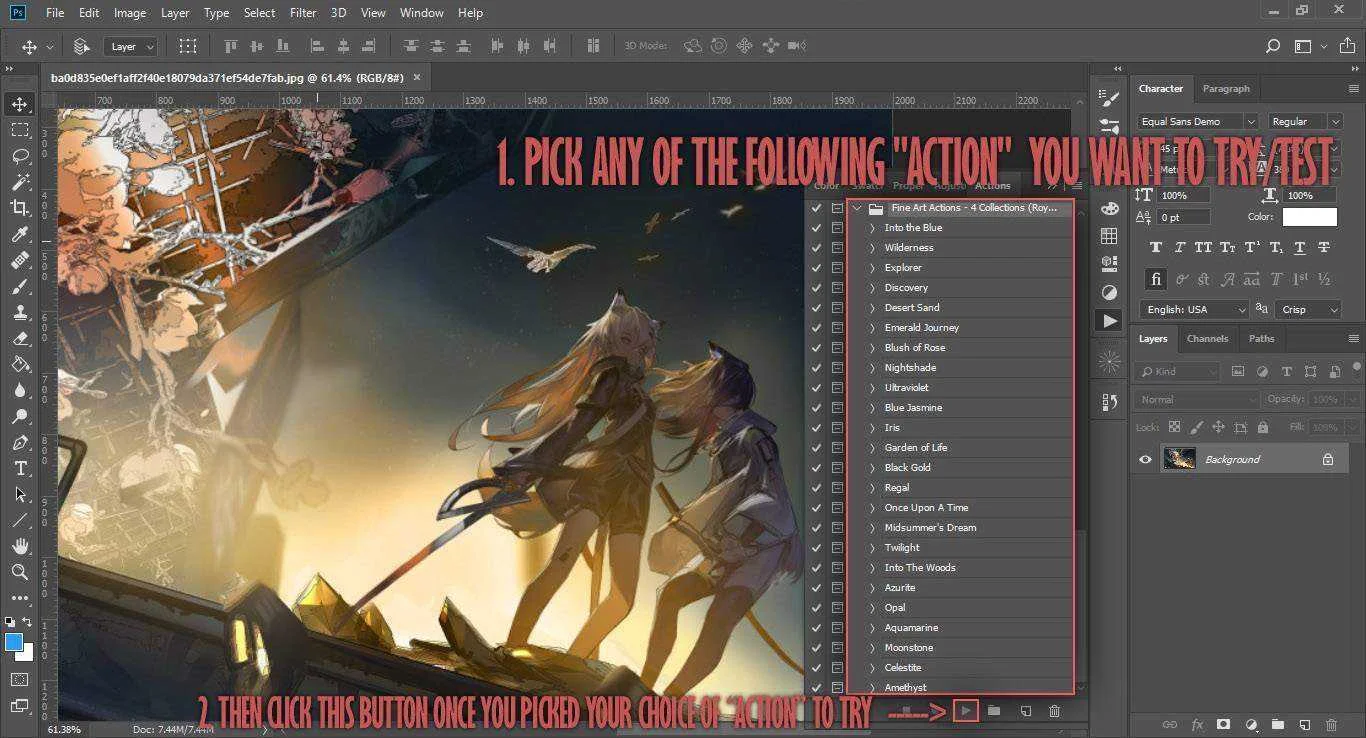Uncheck the Regal action item
The image size is (1366, 738).
[x=817, y=488]
